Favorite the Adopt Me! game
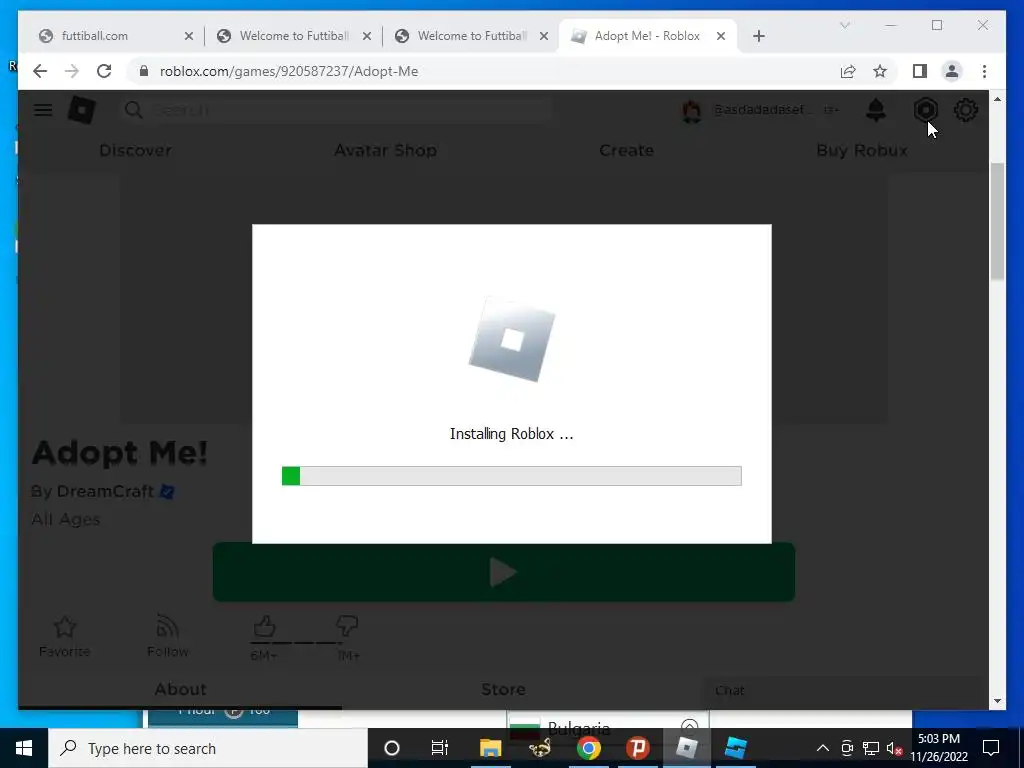Screen dimensions: 1024x768 [65, 635]
